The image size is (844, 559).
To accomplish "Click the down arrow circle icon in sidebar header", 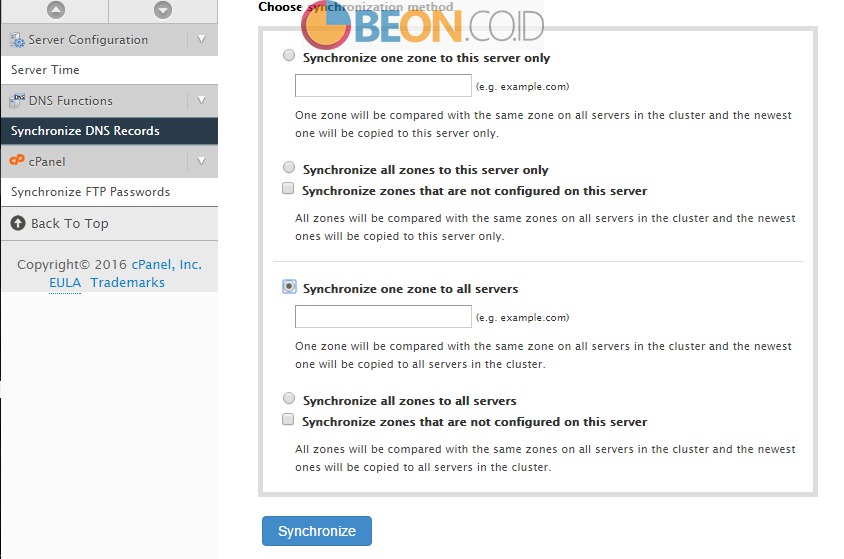I will coord(163,10).
